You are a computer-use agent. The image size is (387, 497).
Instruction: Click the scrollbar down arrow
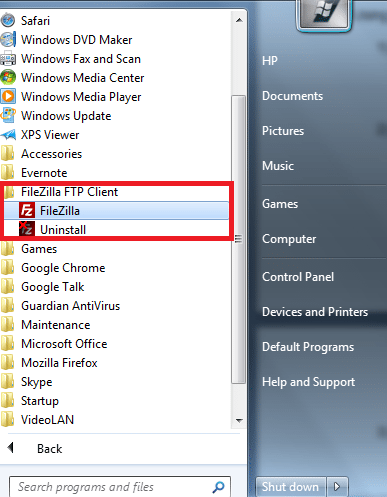click(x=239, y=420)
